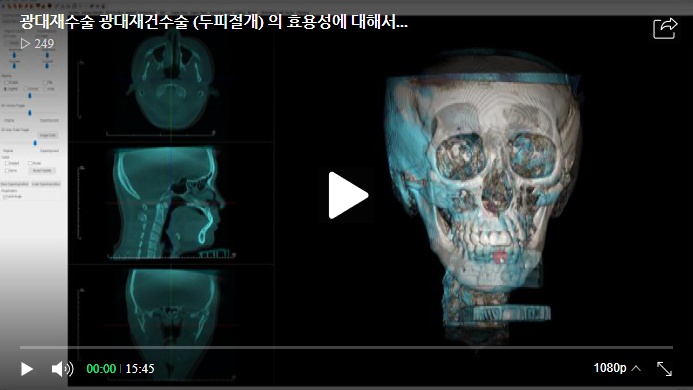Click the Model Update button in left panel
The height and width of the screenshot is (390, 693).
(42, 170)
